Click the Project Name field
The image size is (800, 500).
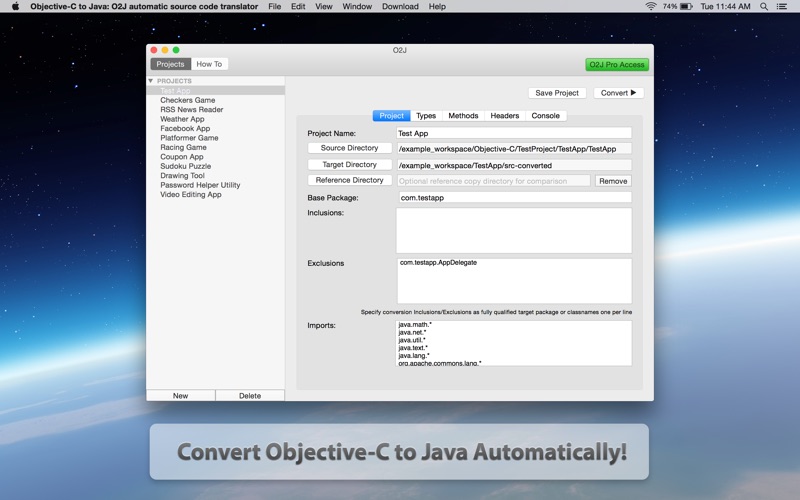[514, 133]
